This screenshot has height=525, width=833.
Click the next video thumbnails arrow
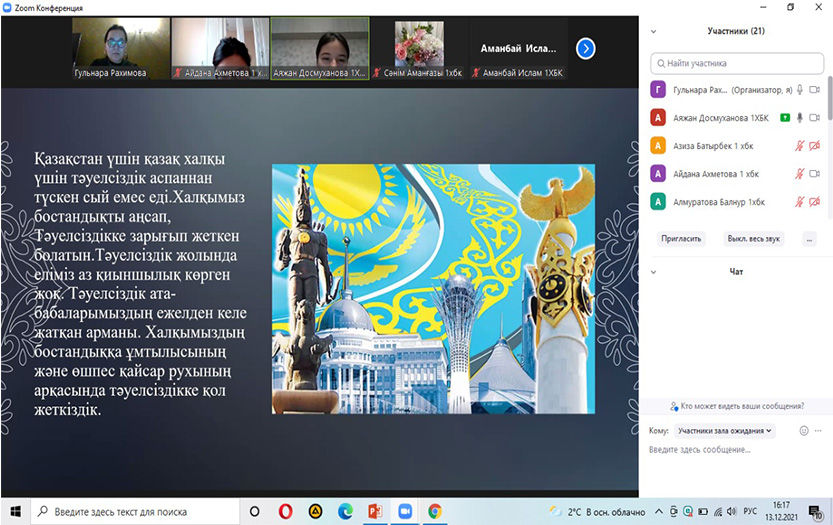point(586,48)
